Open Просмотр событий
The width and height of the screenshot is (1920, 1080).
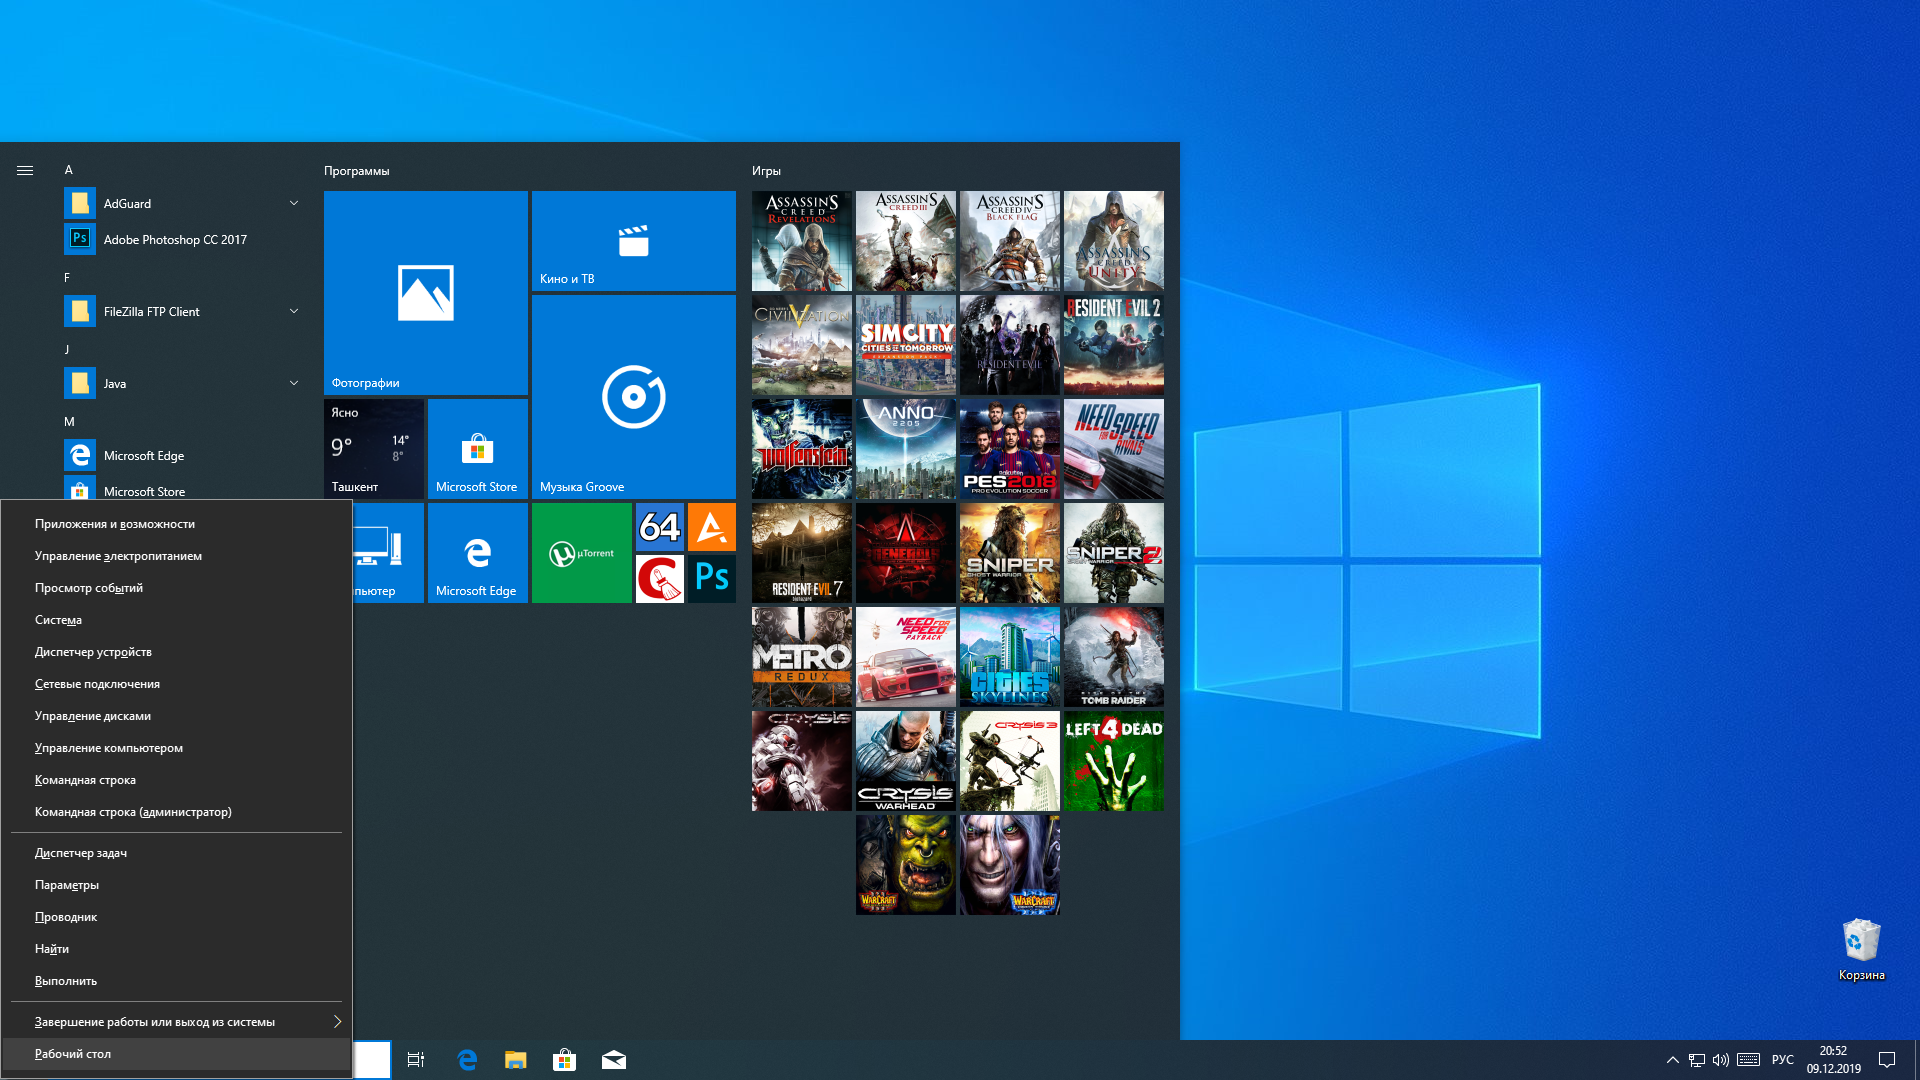pos(177,588)
